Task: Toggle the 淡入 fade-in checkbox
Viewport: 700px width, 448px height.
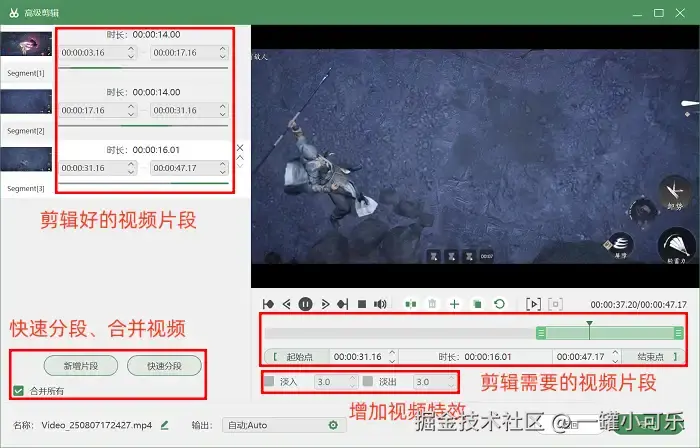Action: pos(269,382)
